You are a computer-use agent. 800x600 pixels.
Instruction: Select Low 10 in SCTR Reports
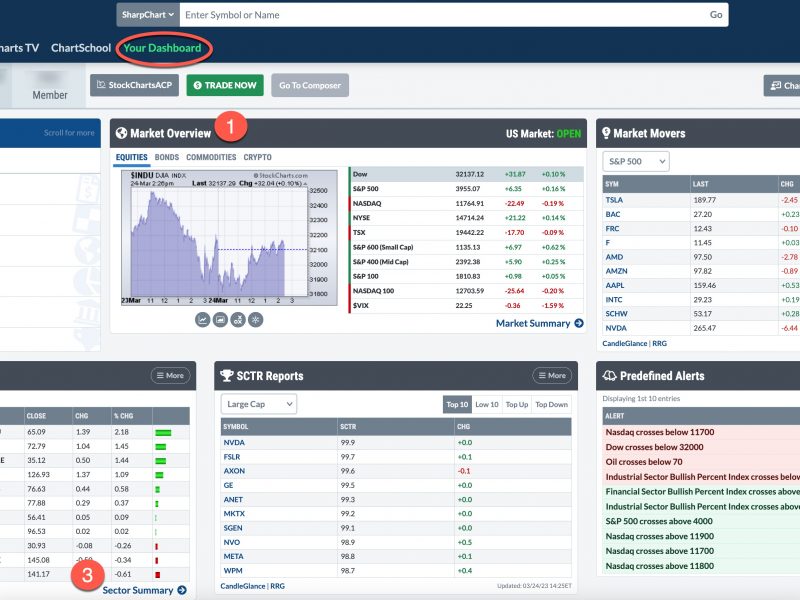pyautogui.click(x=487, y=404)
